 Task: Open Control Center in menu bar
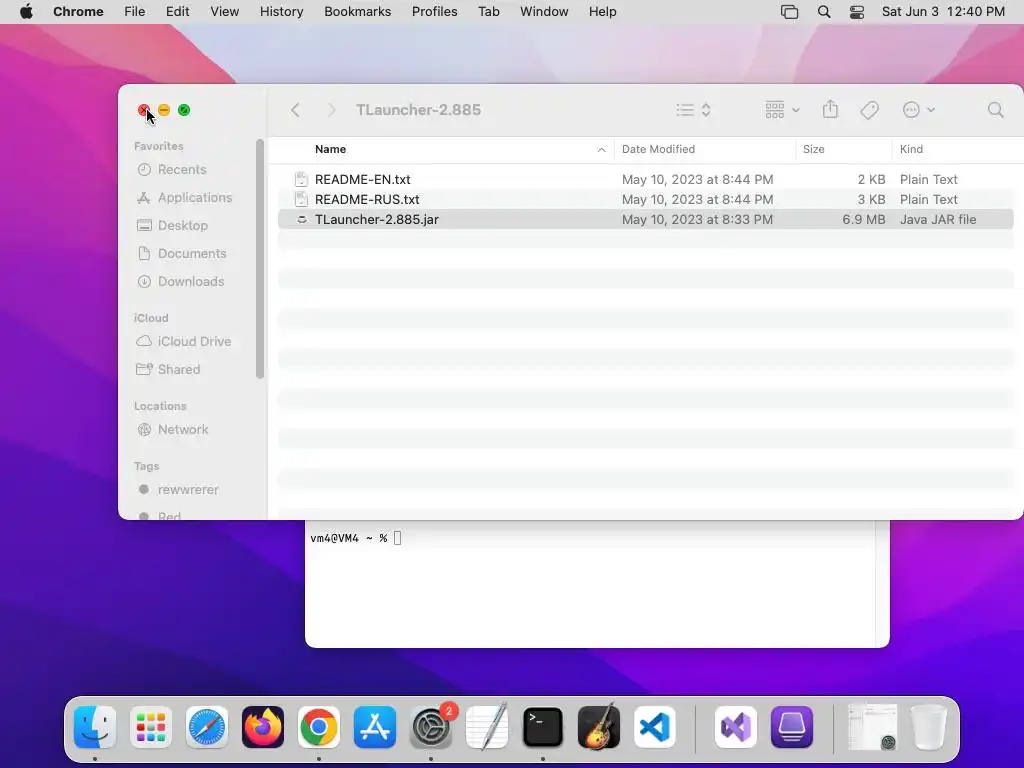tap(857, 12)
